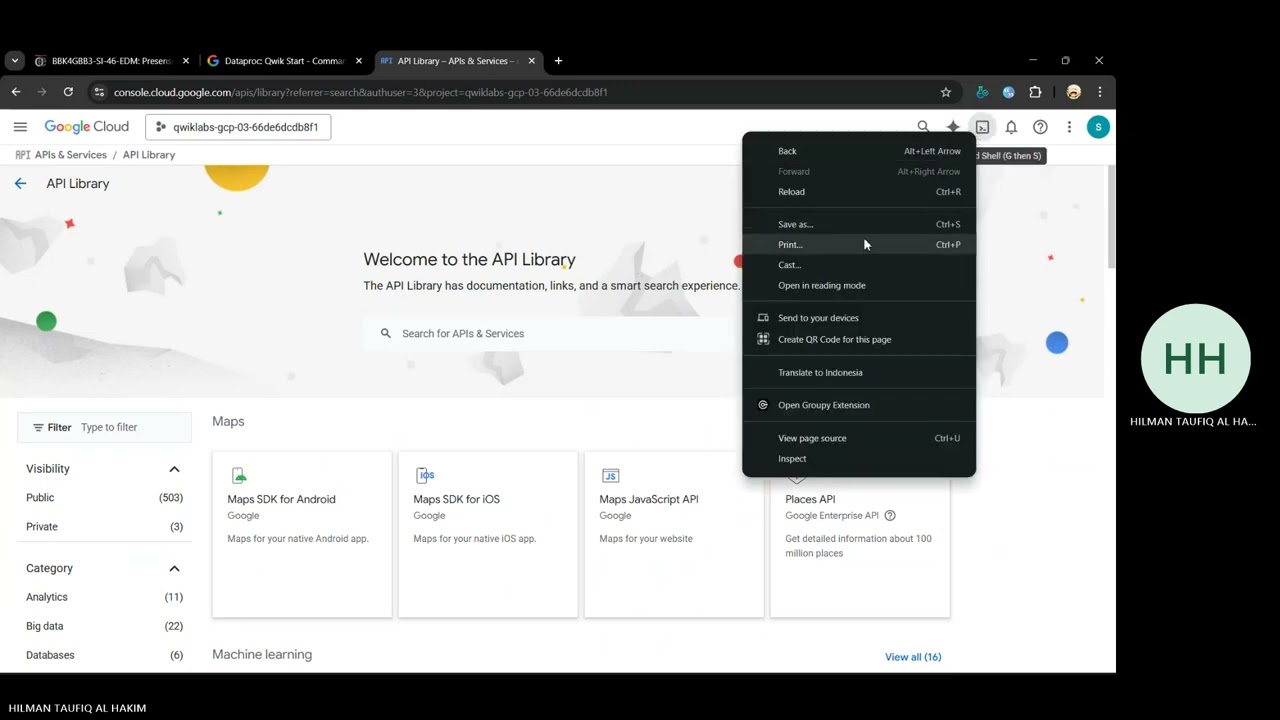Screen dimensions: 1280x720
Task: Click the page vertical scrollbar
Action: pos(1111,217)
